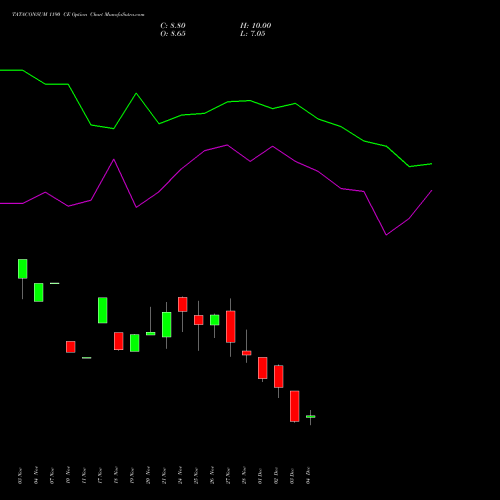Select the red candlestick above 01 Dec
Image resolution: width=500 pixels, height=500 pixels.
[263, 368]
